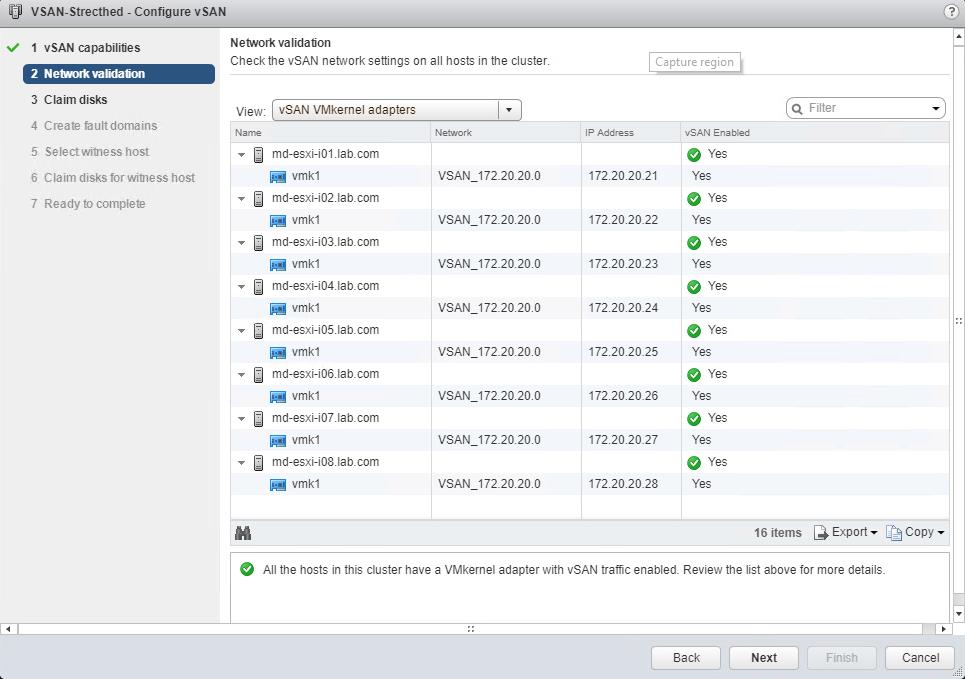Click the host icon for md-esxi-i07.lab.com
The image size is (965, 679).
tap(258, 419)
